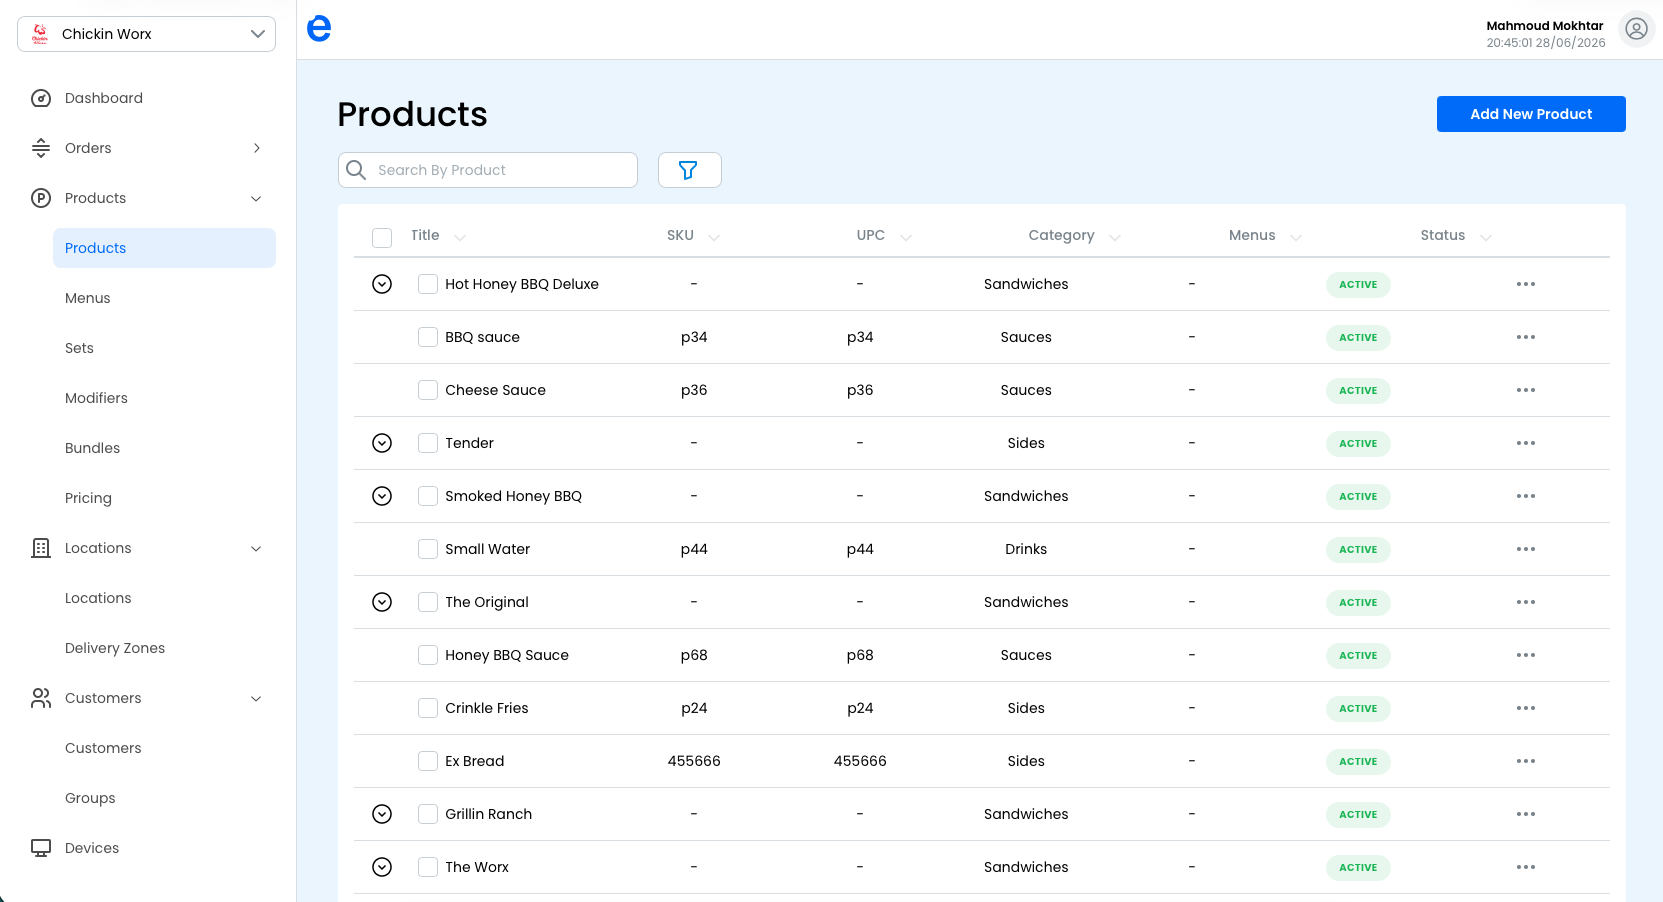Click Add New Product button
This screenshot has height=902, width=1663.
1531,114
